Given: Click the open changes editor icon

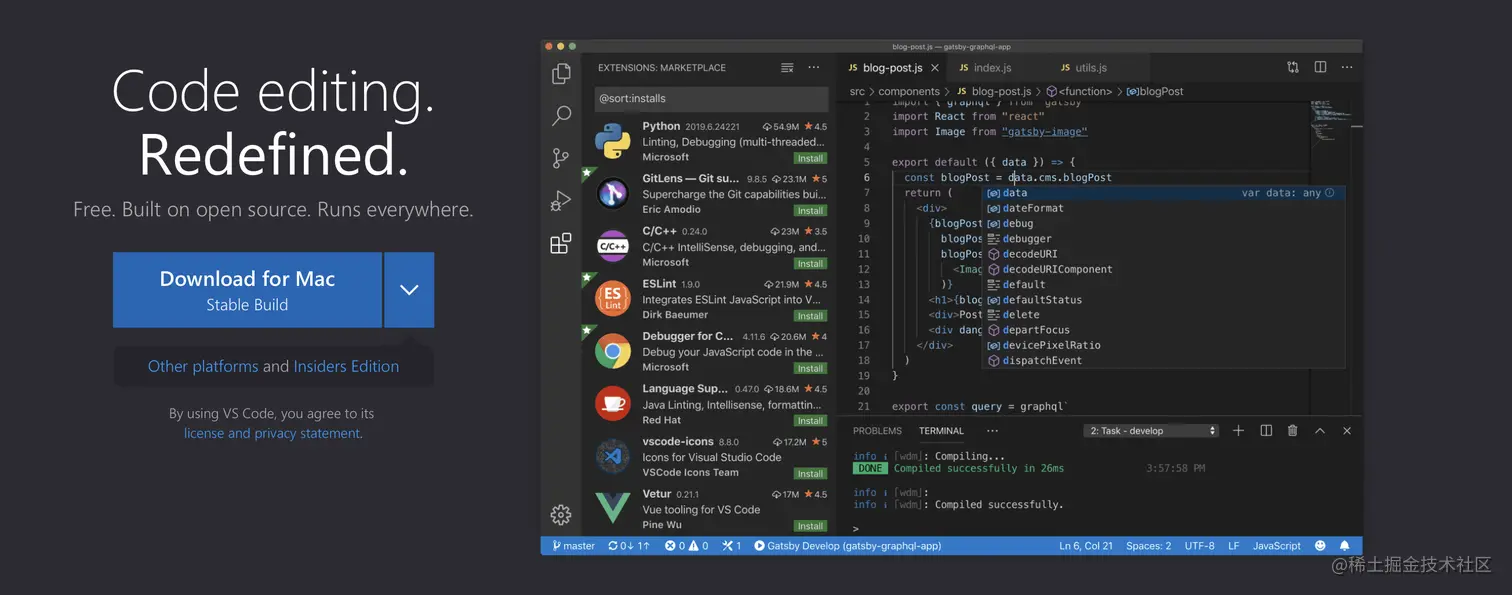Looking at the screenshot, I should 1293,67.
